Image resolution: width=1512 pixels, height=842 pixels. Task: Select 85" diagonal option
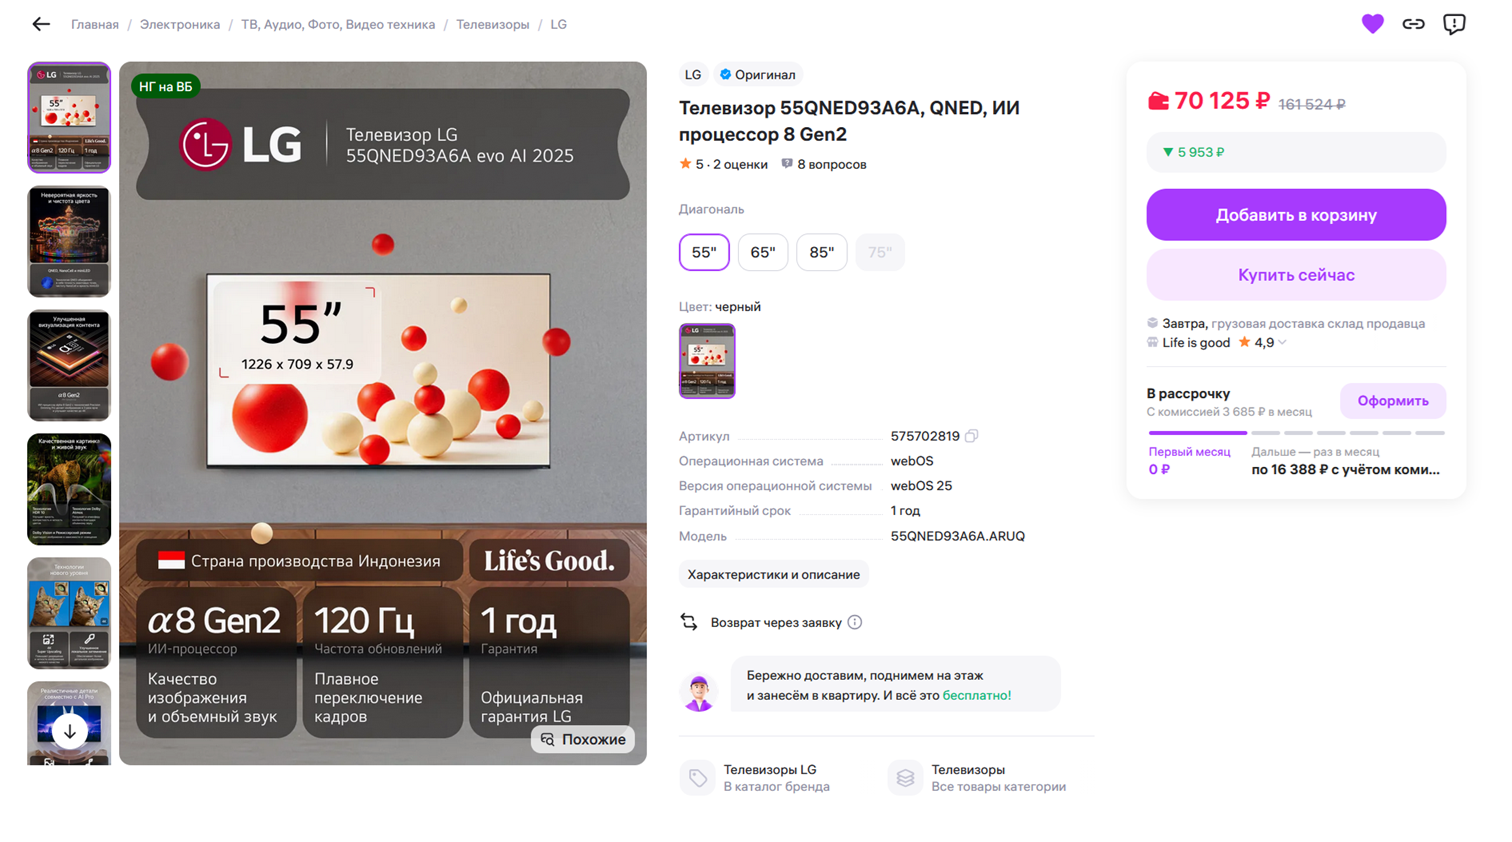[822, 252]
